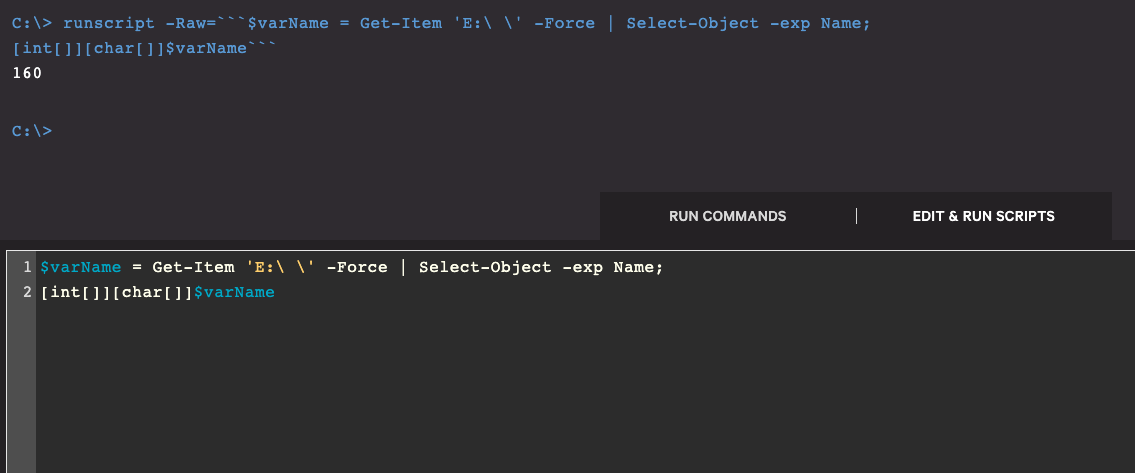Viewport: 1135px width, 473px height.
Task: Place cursor on $varName in editor line 1
Action: coord(80,268)
